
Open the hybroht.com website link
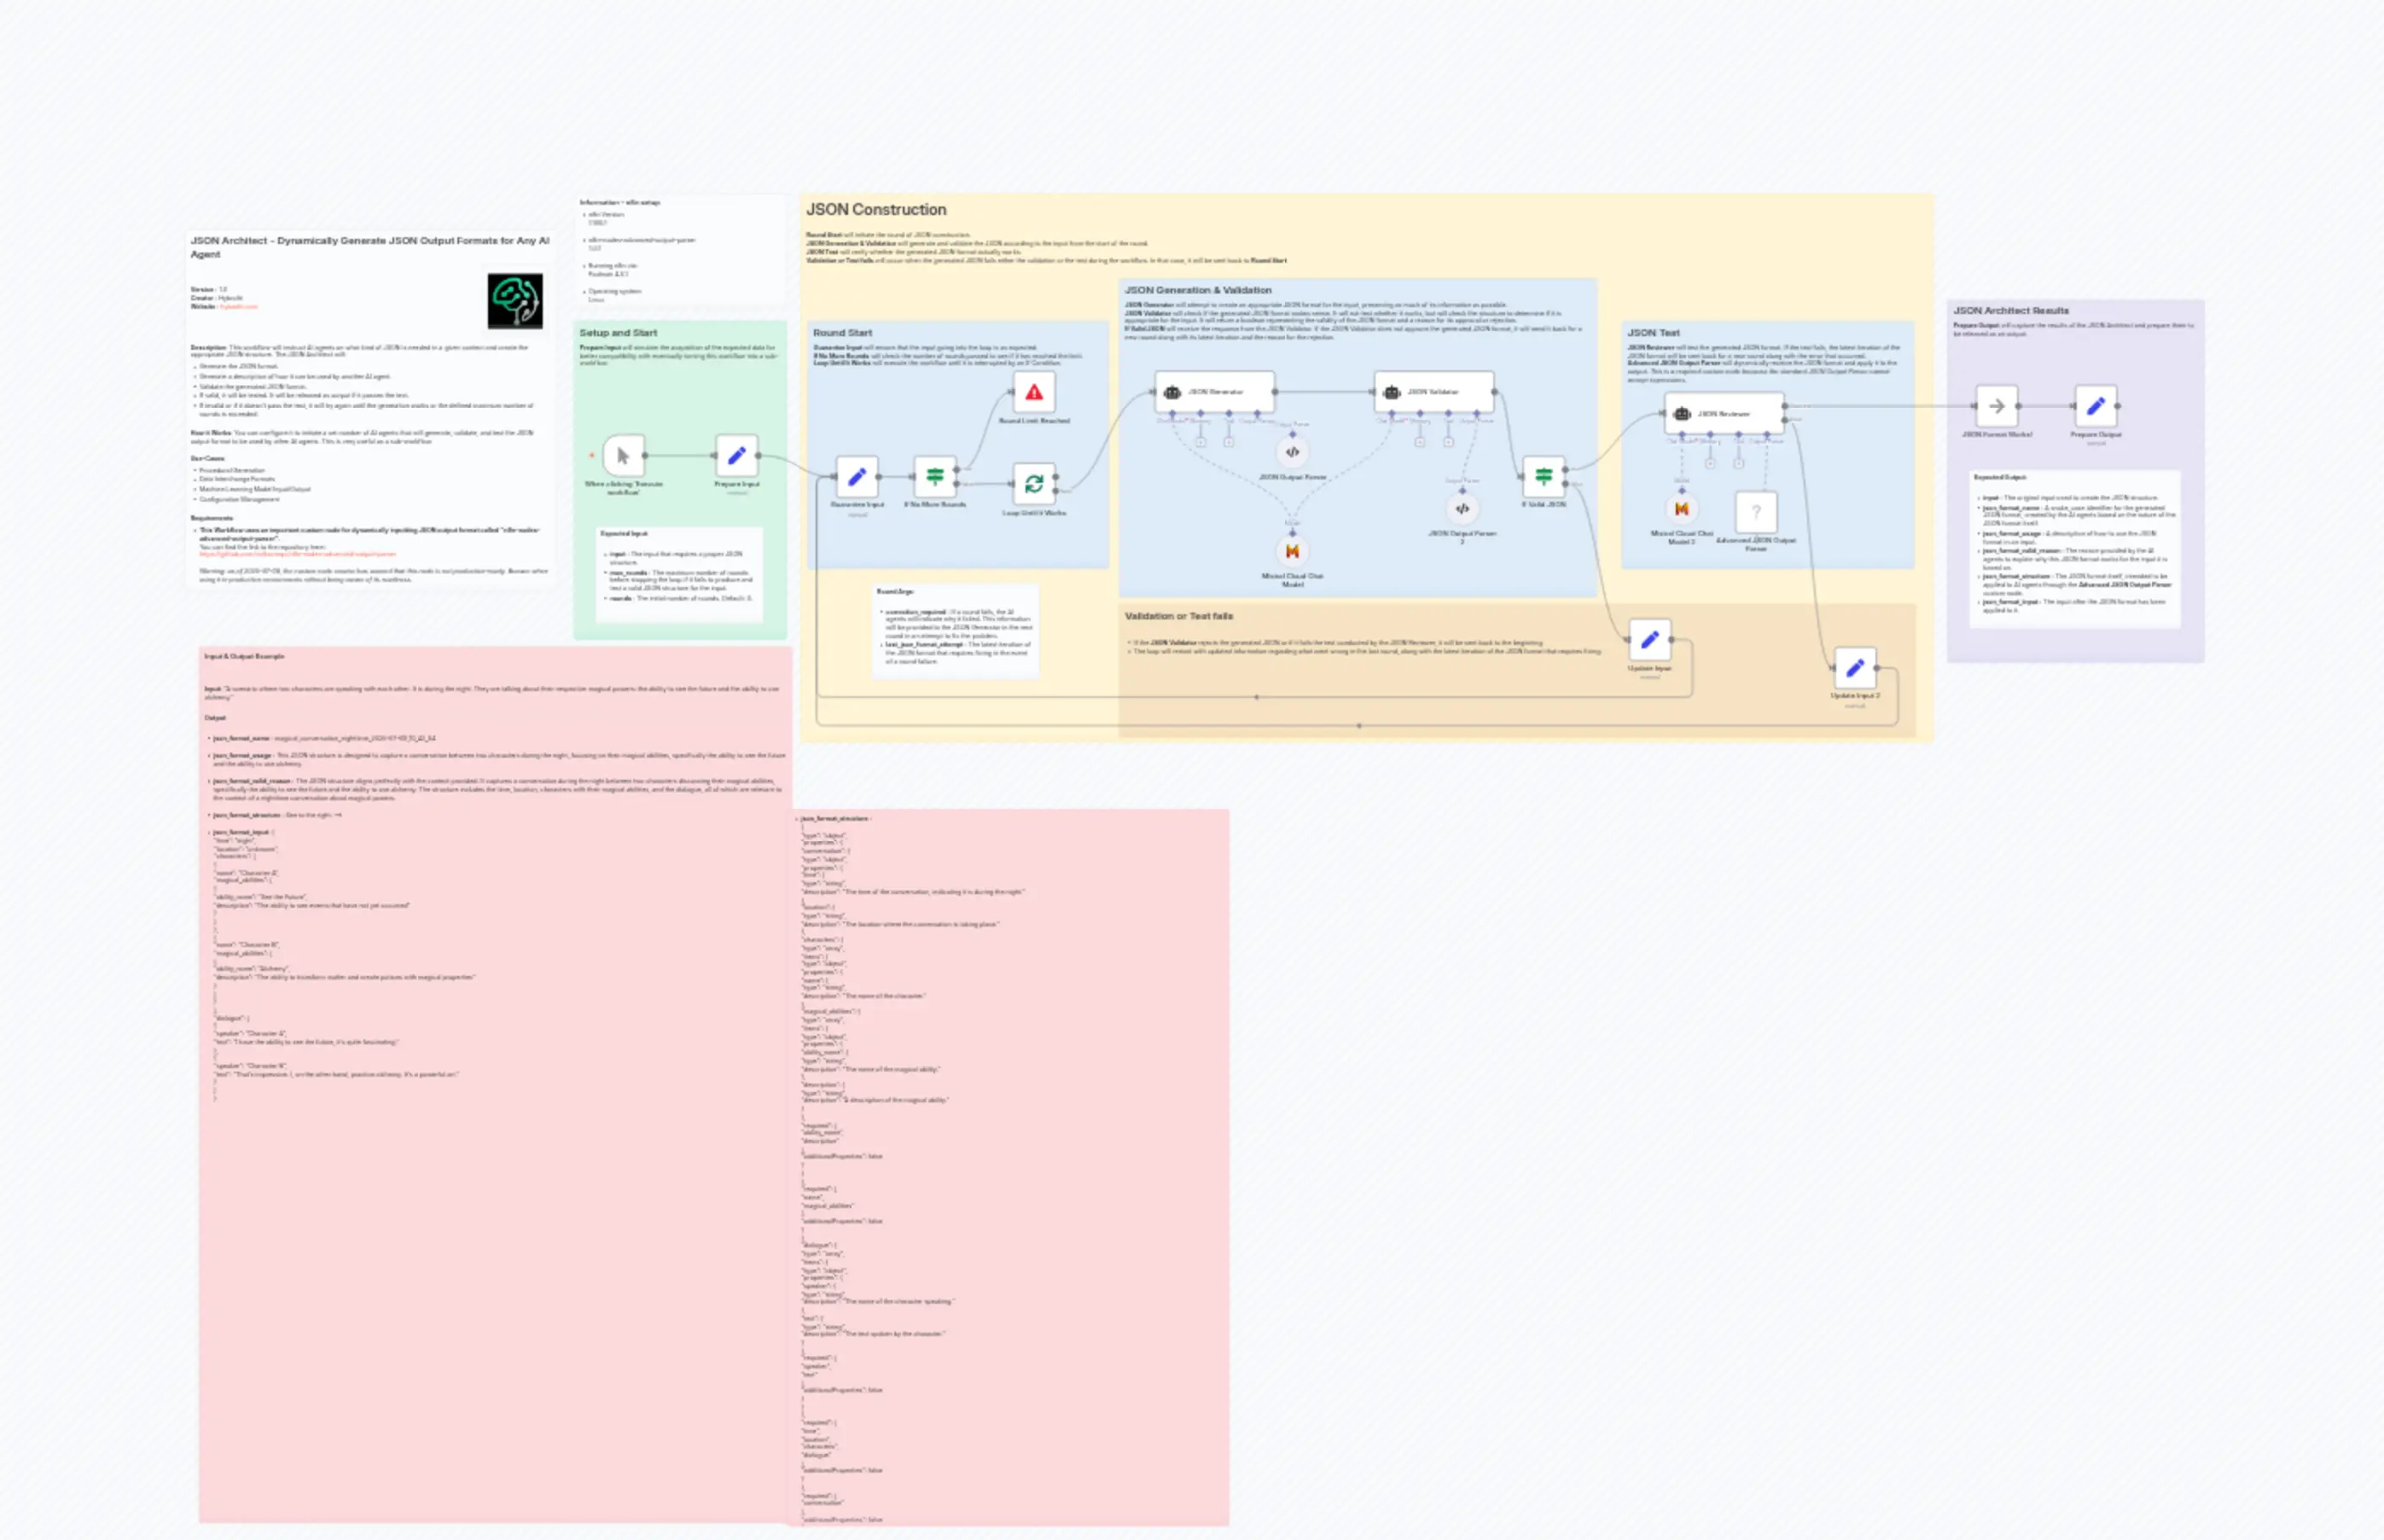click(240, 307)
